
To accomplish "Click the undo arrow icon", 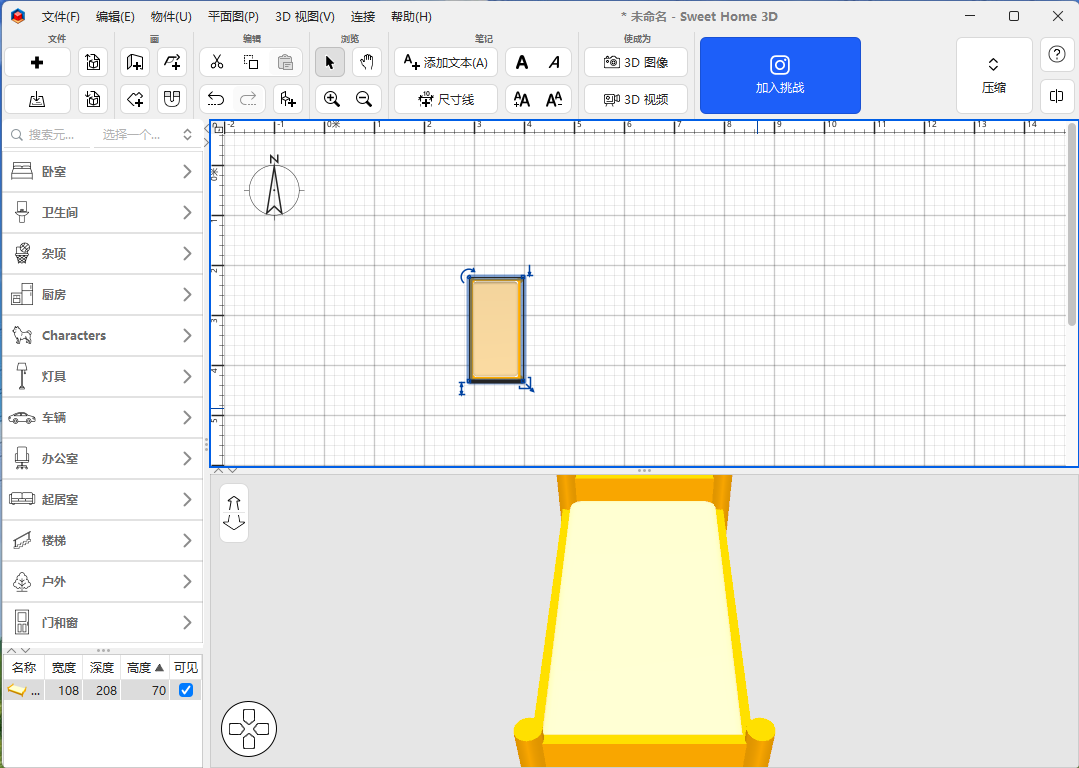I will click(216, 99).
